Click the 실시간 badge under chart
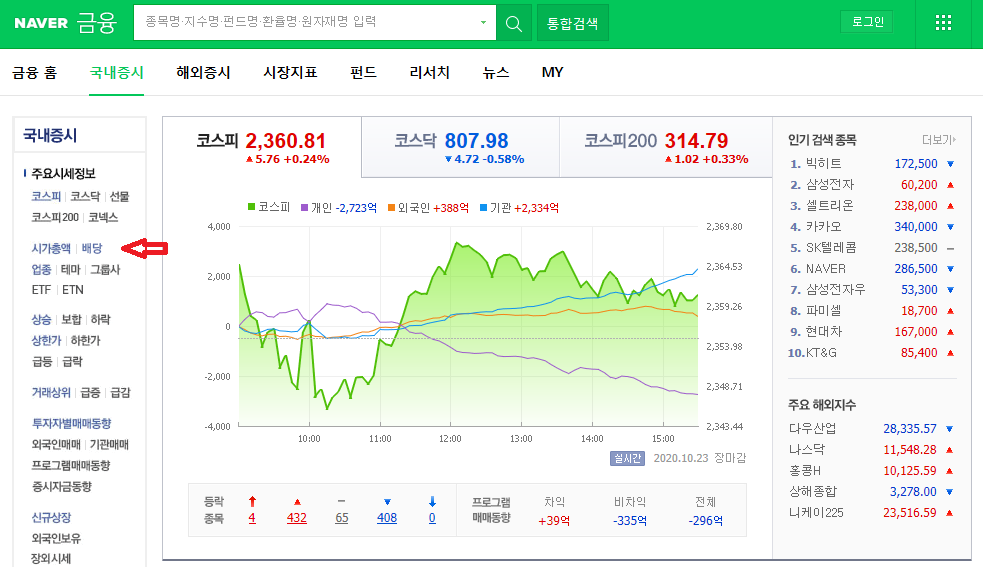 [627, 458]
